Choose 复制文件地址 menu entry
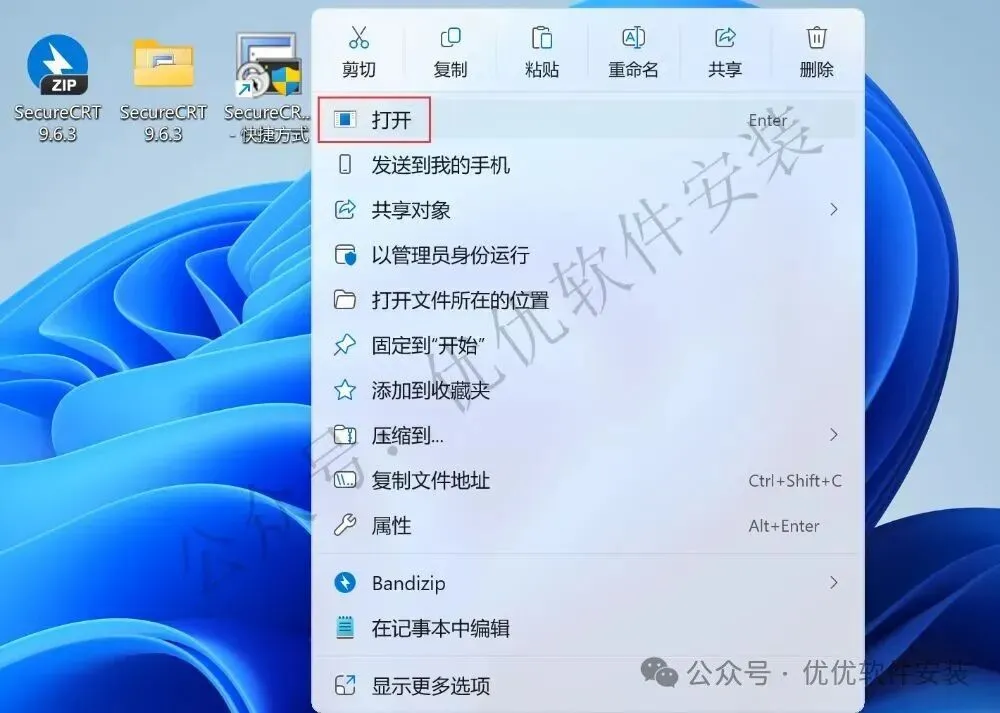 coord(587,480)
